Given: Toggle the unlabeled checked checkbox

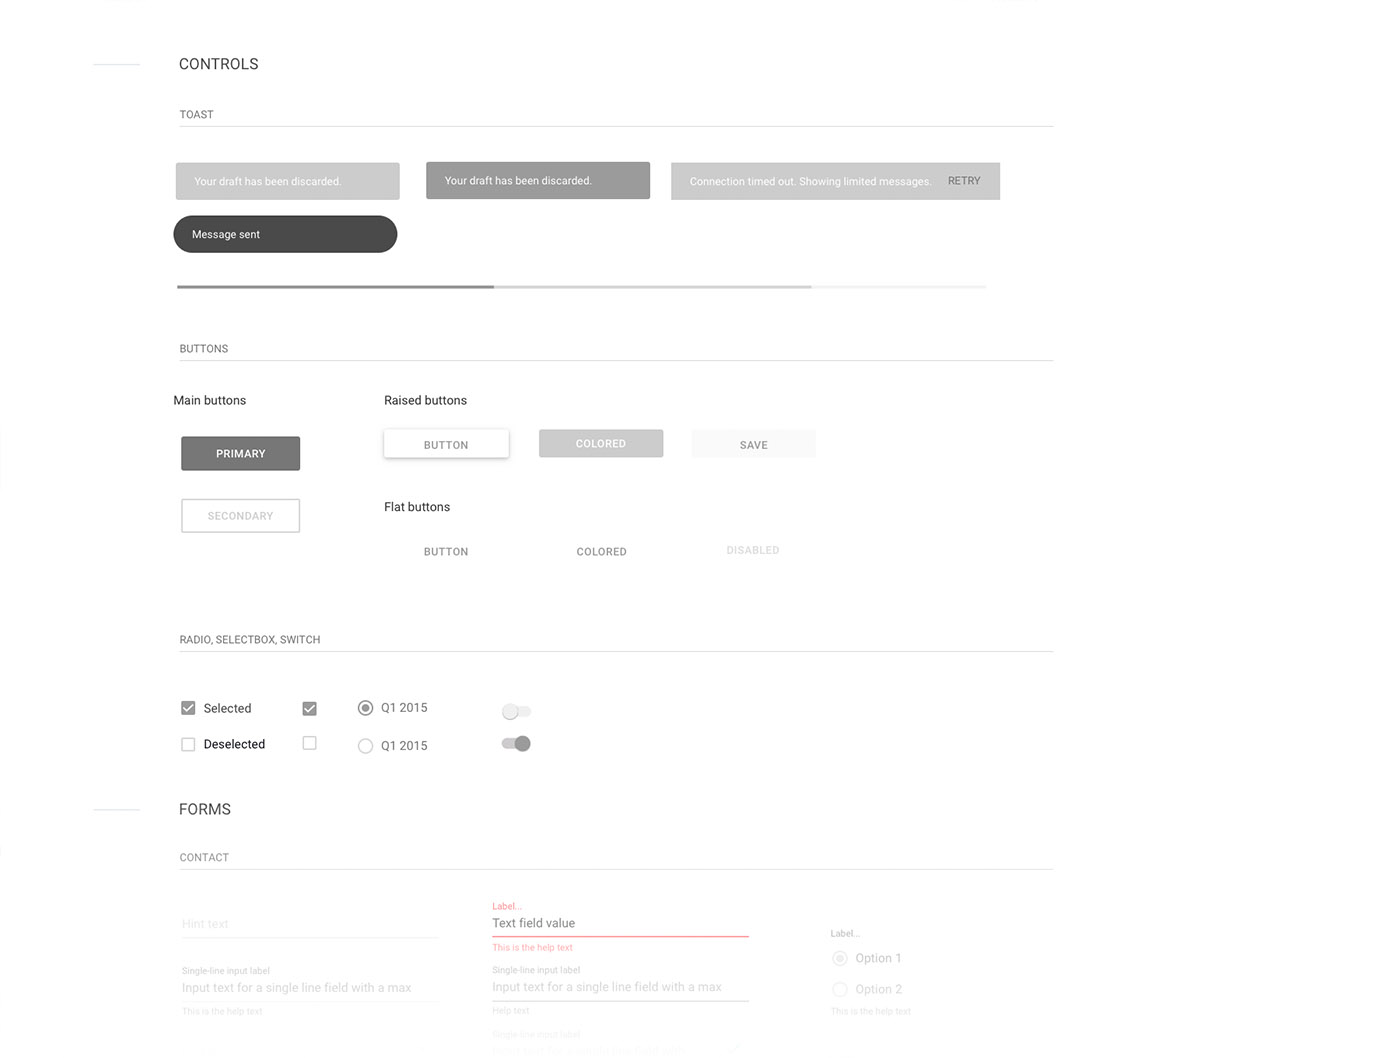Looking at the screenshot, I should coord(309,708).
